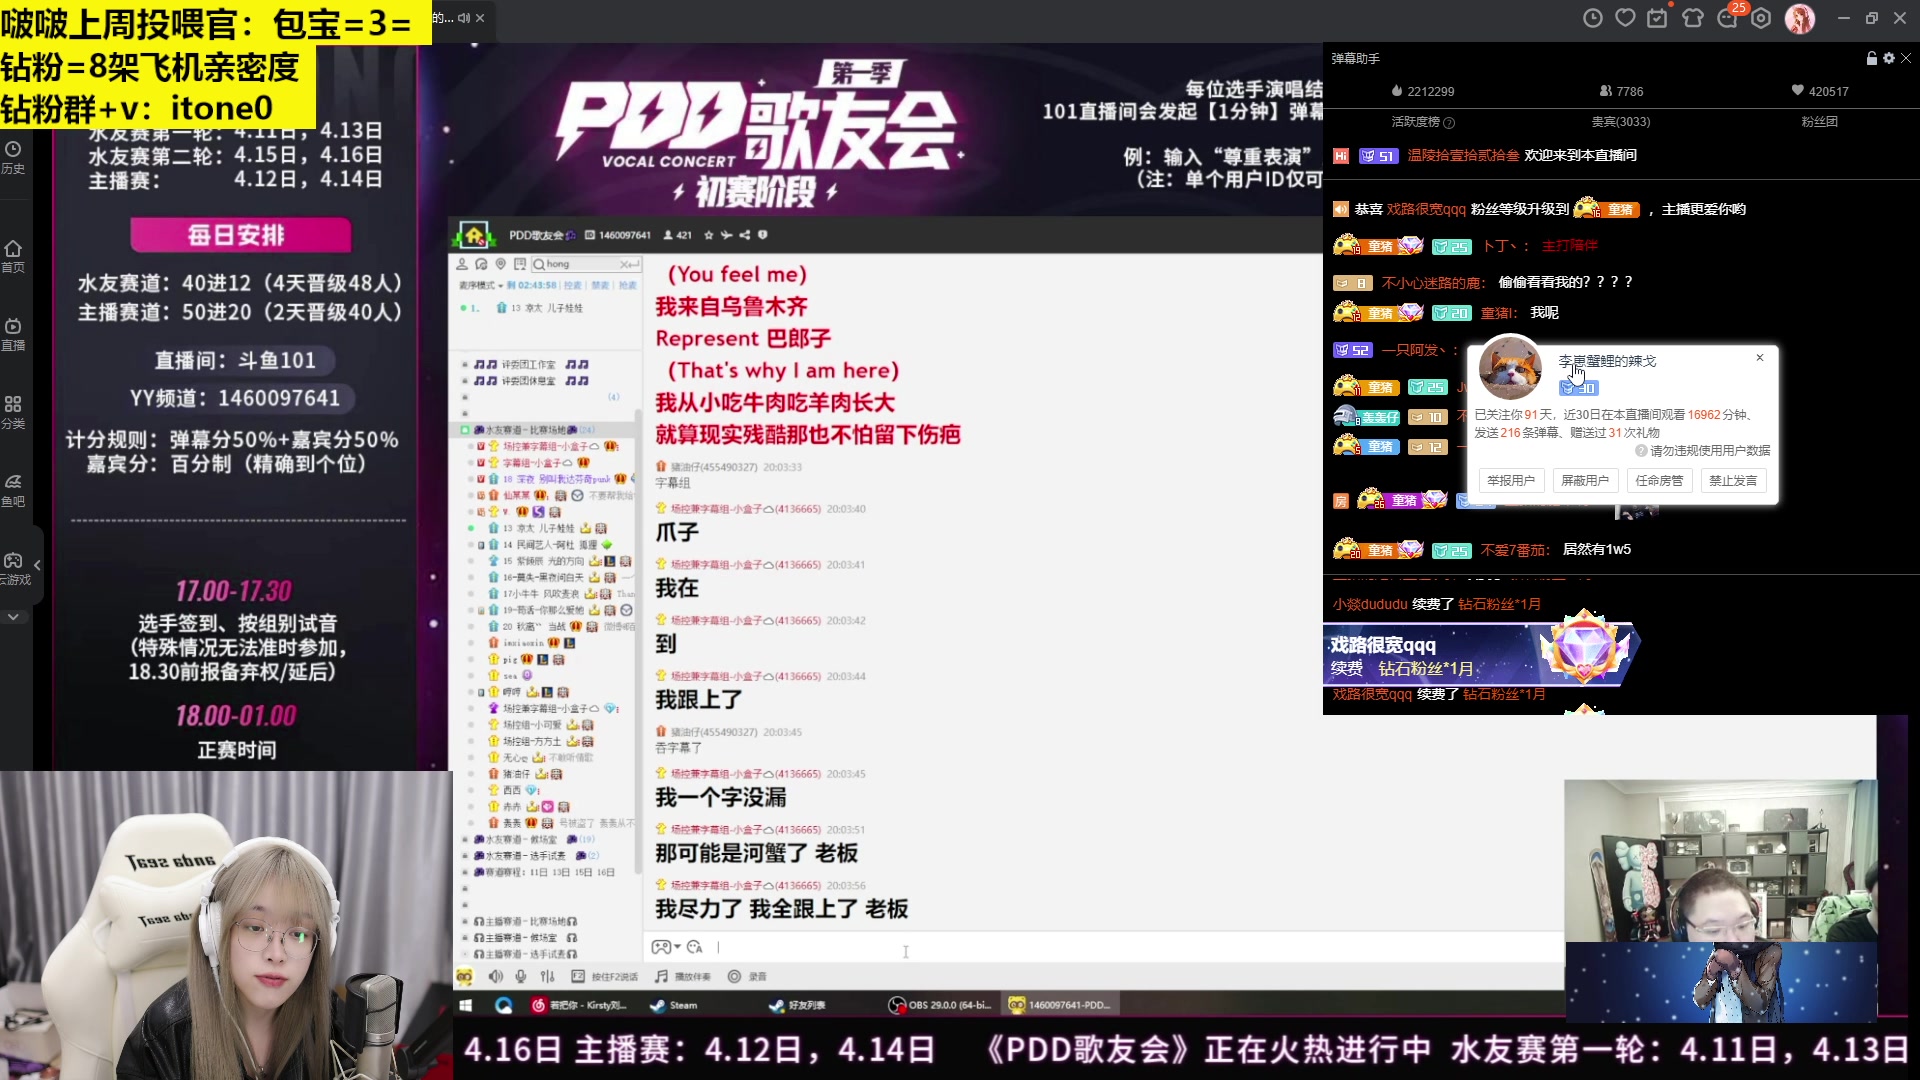Viewport: 1920px width, 1080px height.
Task: Select the 播放伴奏 music note icon
Action: point(661,977)
